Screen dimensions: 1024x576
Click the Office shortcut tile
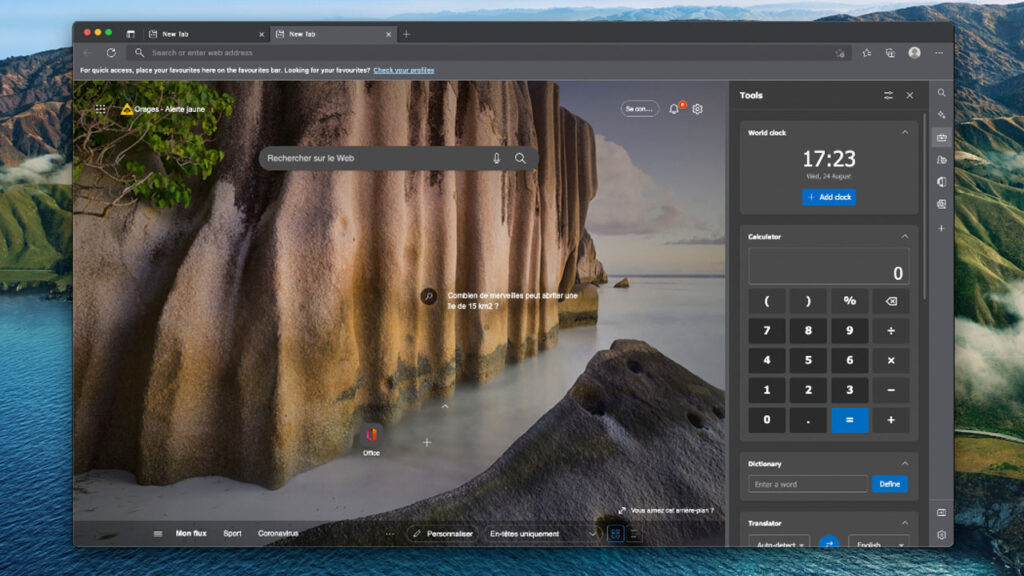(371, 436)
